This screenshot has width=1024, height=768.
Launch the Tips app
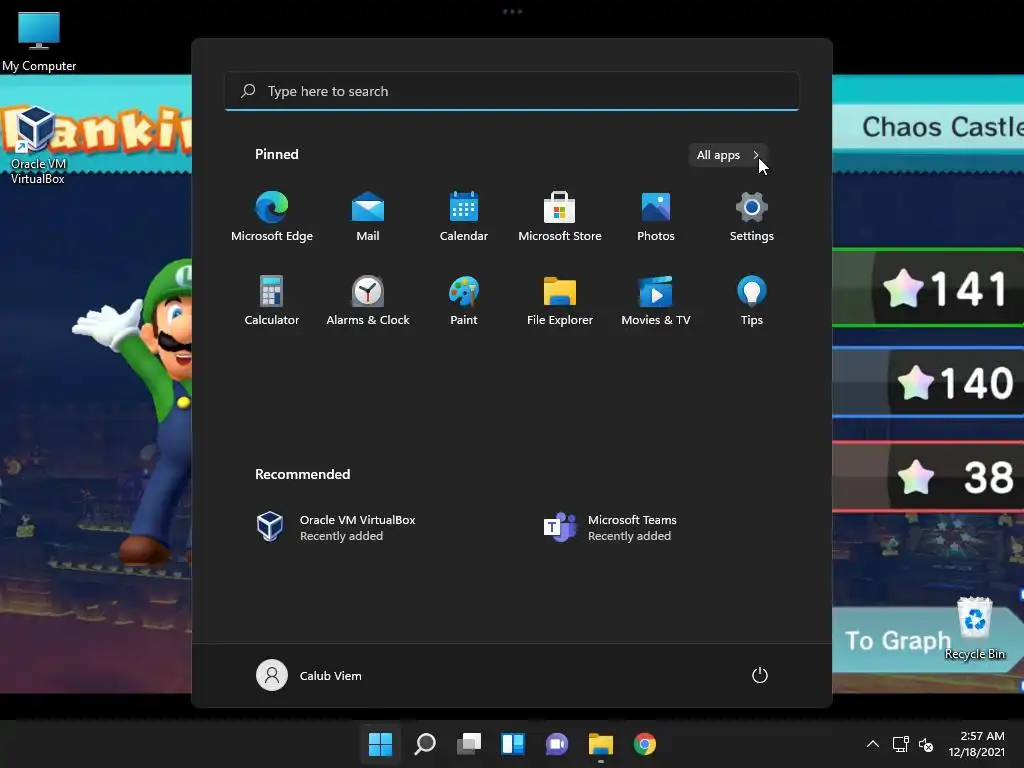point(752,301)
